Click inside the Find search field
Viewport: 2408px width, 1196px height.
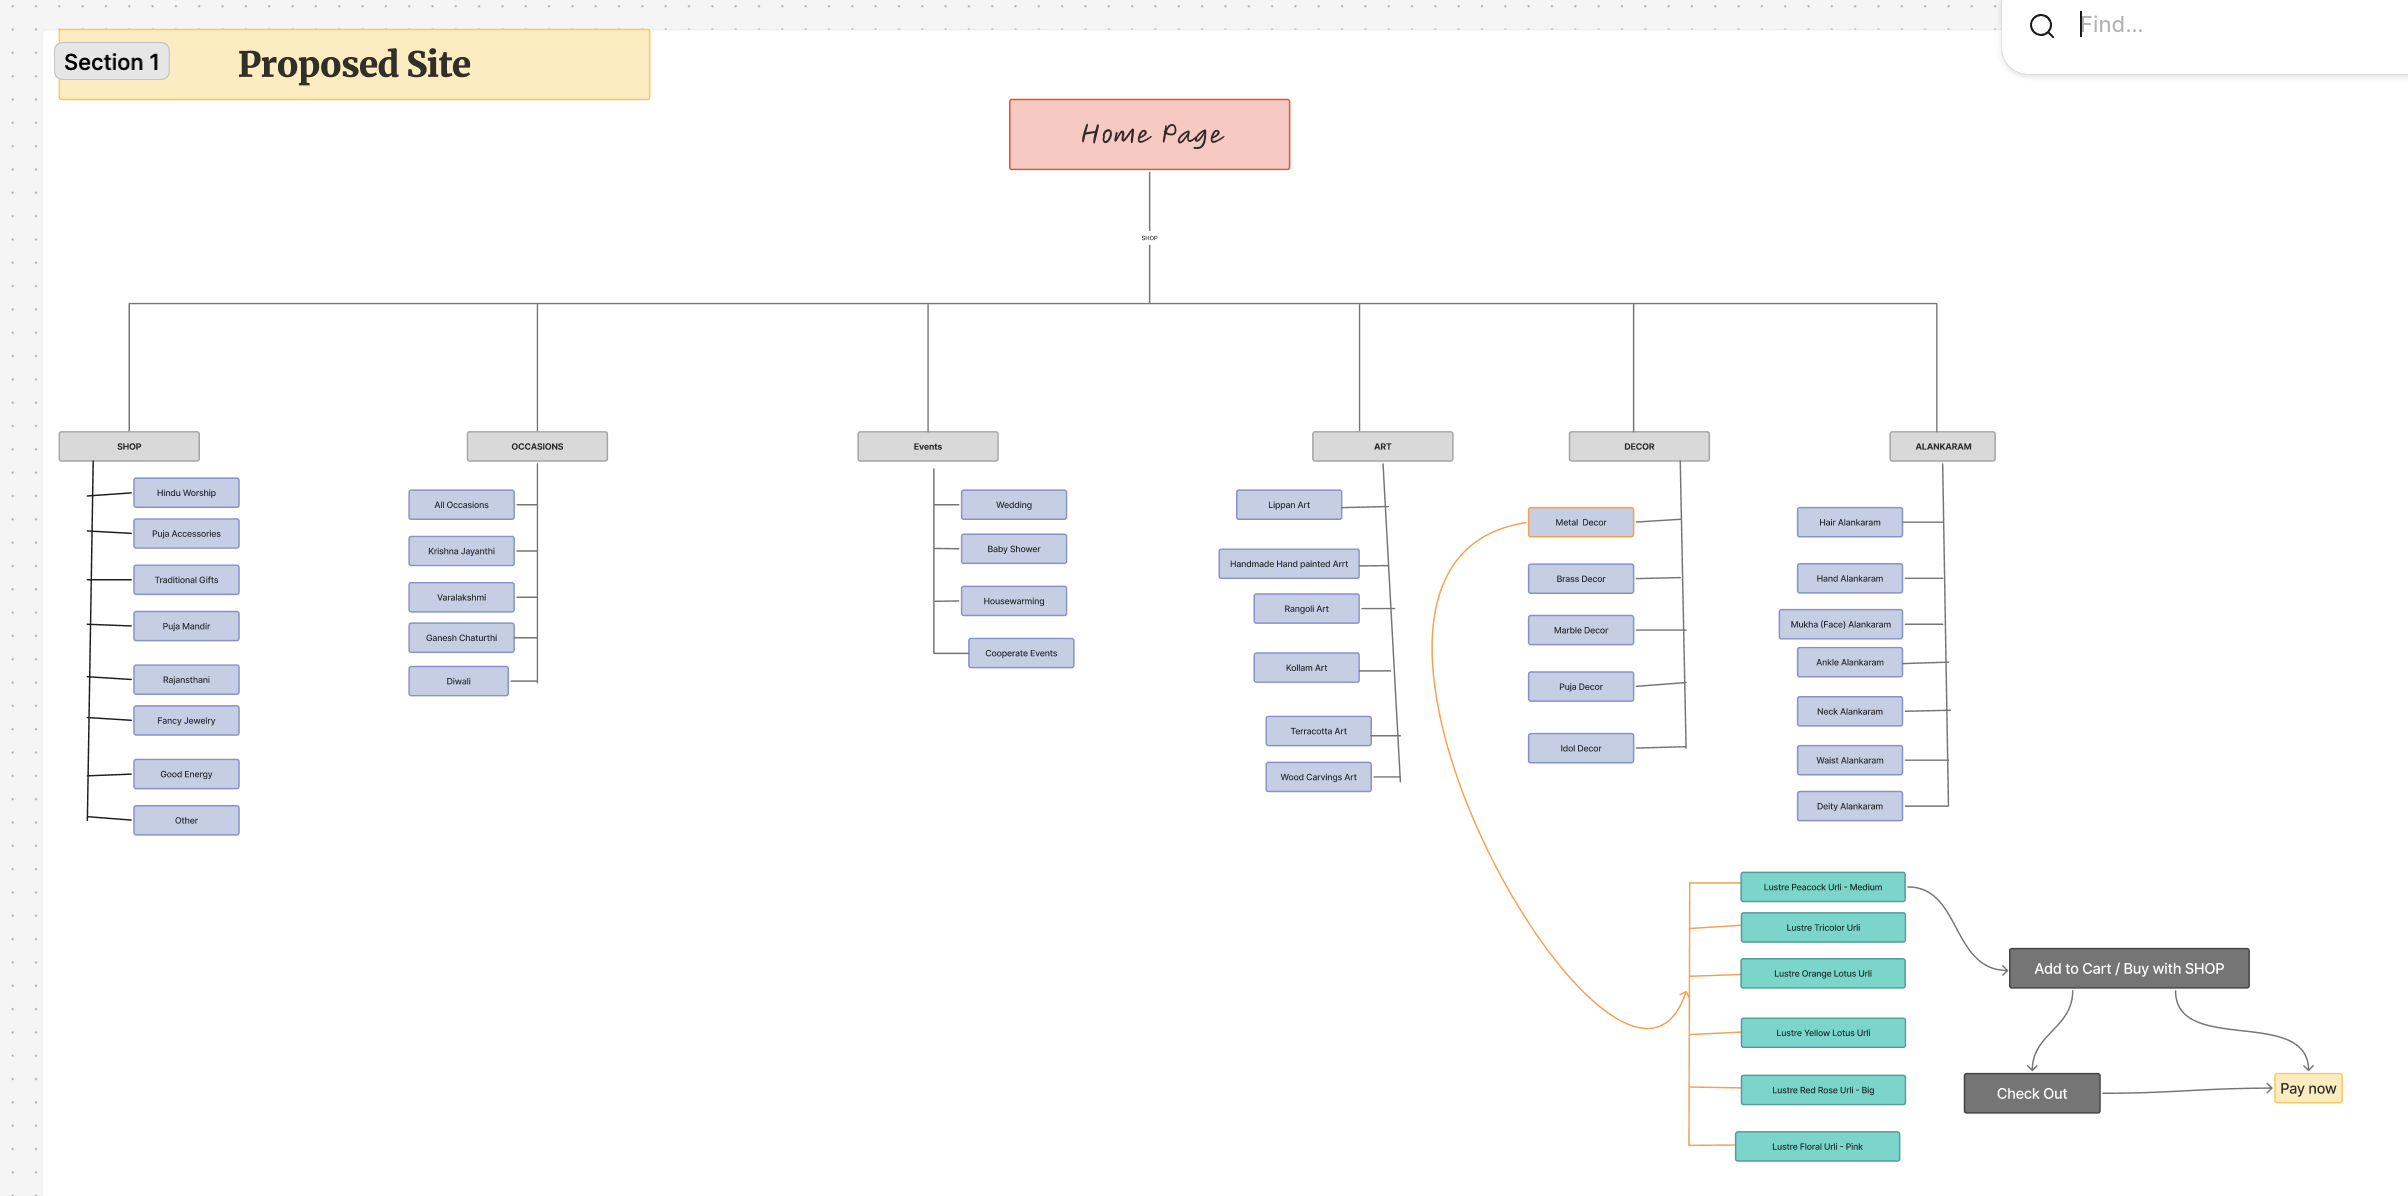pyautogui.click(x=2180, y=25)
